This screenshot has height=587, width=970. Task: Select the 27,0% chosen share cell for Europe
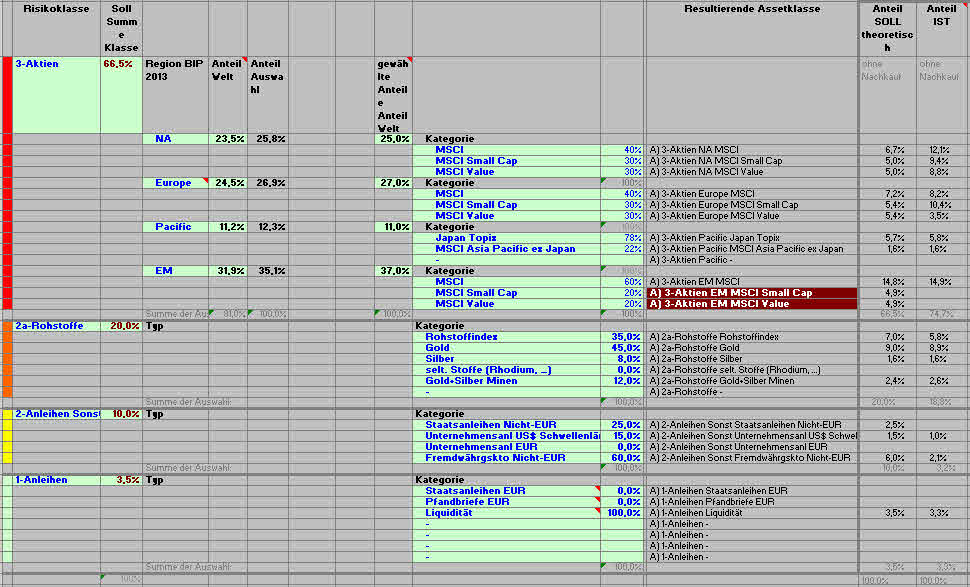click(393, 183)
